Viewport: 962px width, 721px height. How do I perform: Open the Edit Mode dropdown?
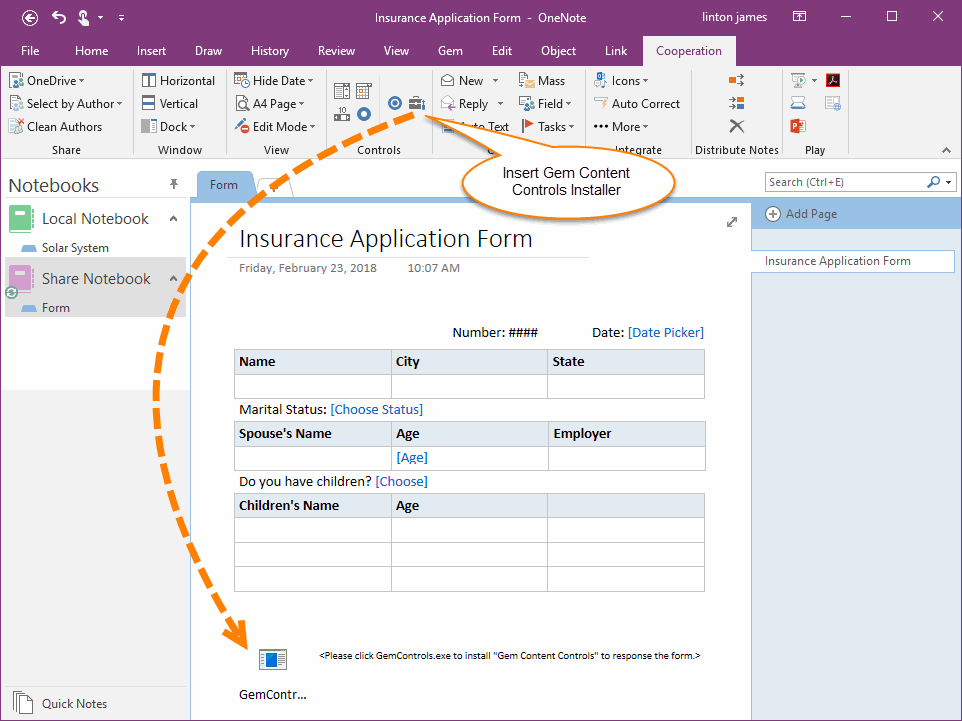pos(275,126)
